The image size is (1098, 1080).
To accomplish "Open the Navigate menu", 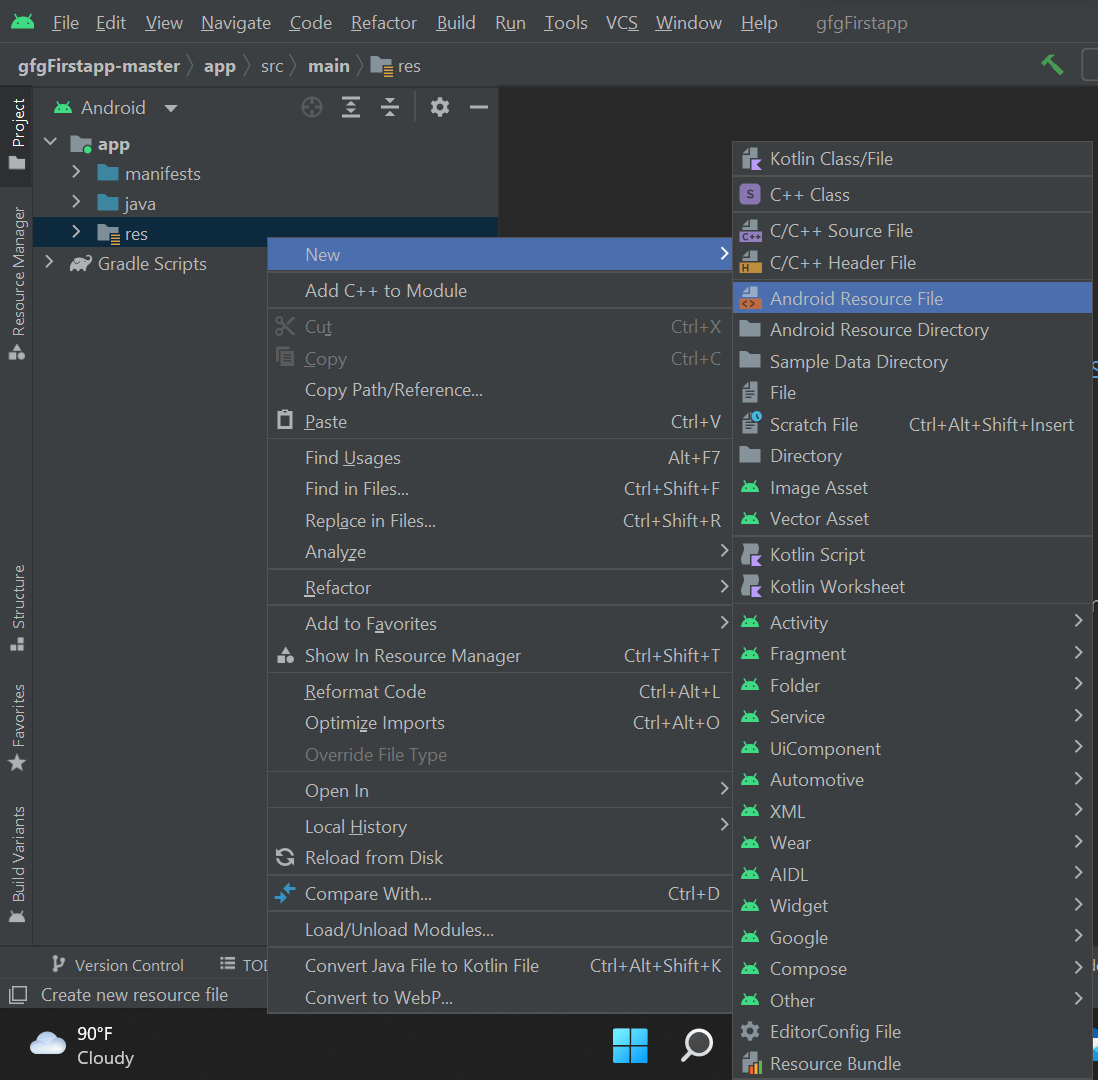I will click(x=236, y=23).
